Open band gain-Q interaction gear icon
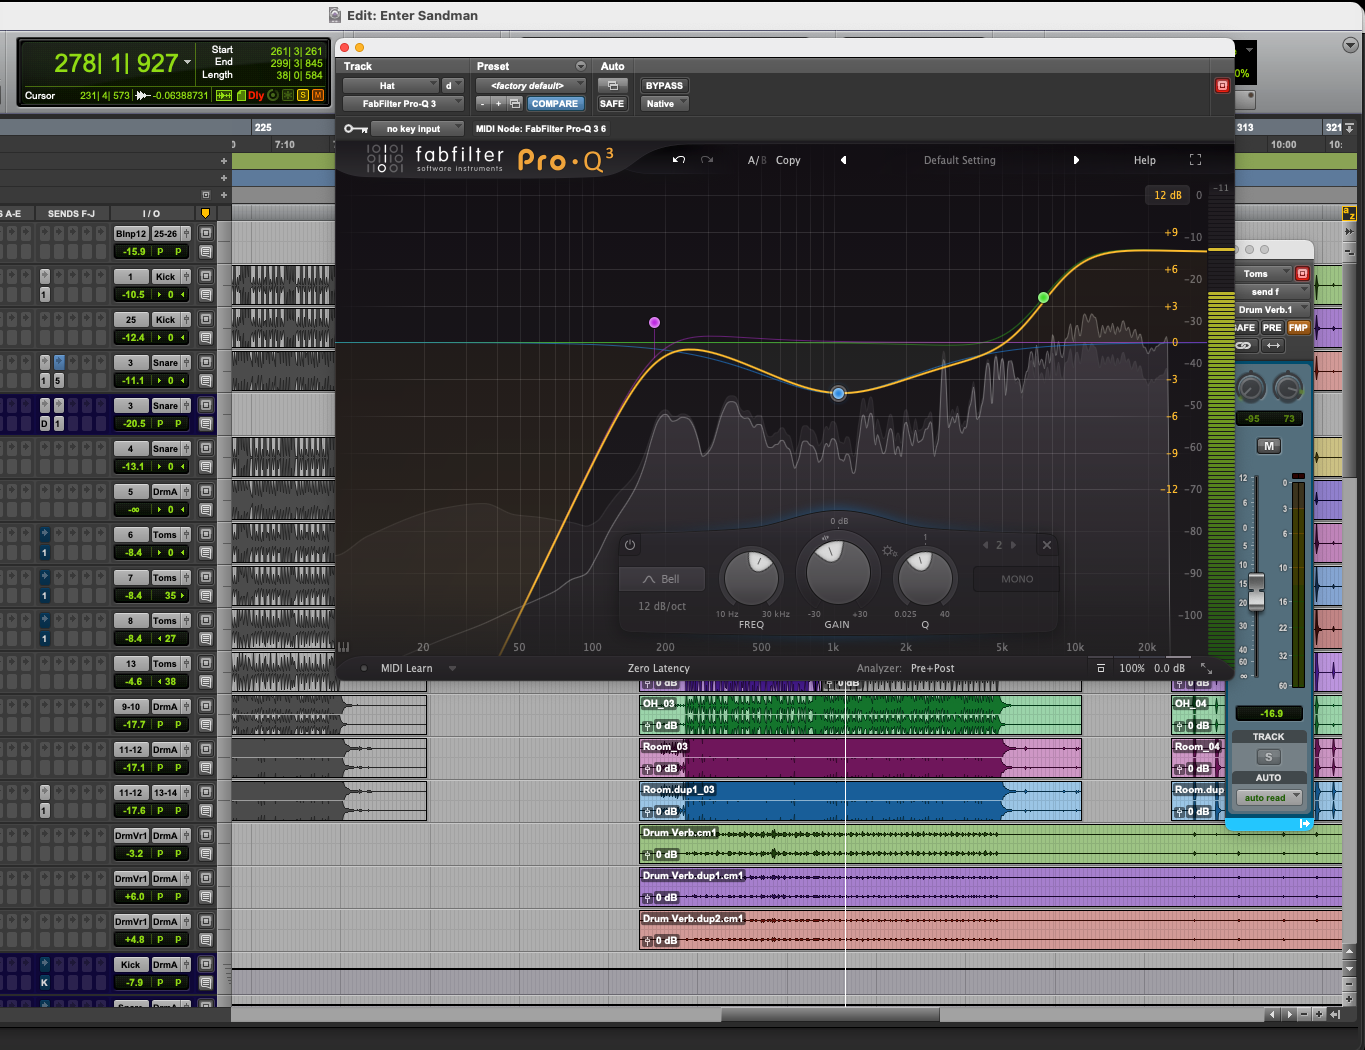The height and width of the screenshot is (1050, 1365). pyautogui.click(x=888, y=551)
